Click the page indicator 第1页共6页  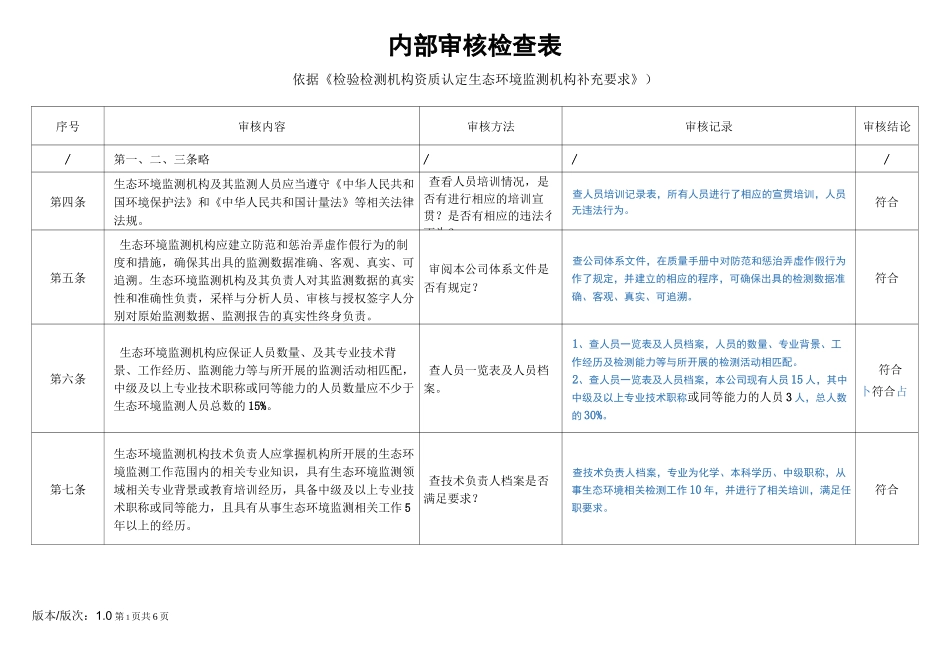(142, 616)
